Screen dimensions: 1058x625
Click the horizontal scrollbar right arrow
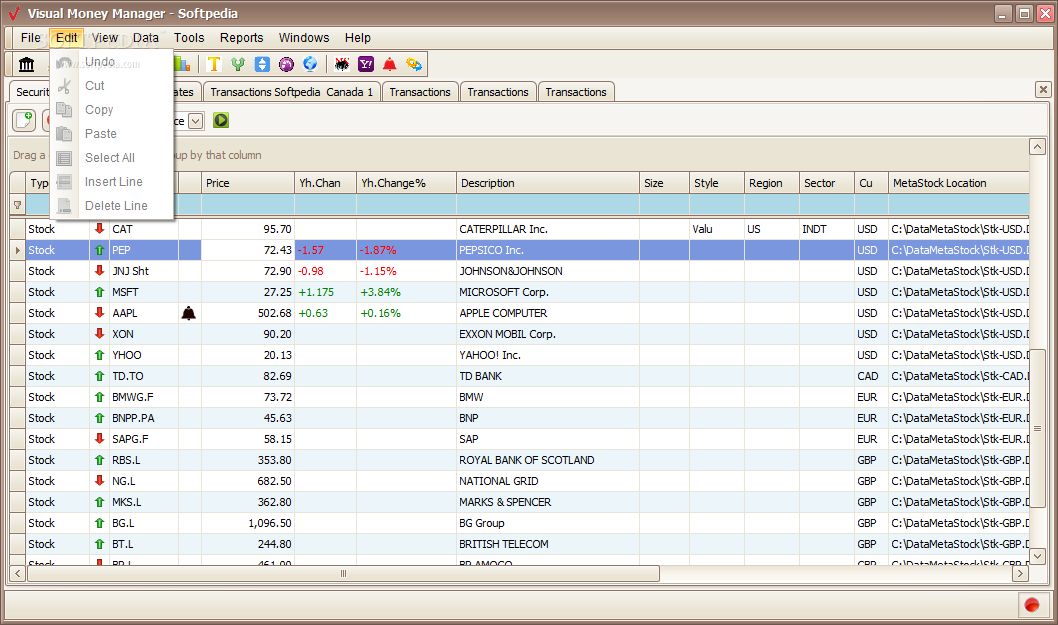click(x=1020, y=573)
